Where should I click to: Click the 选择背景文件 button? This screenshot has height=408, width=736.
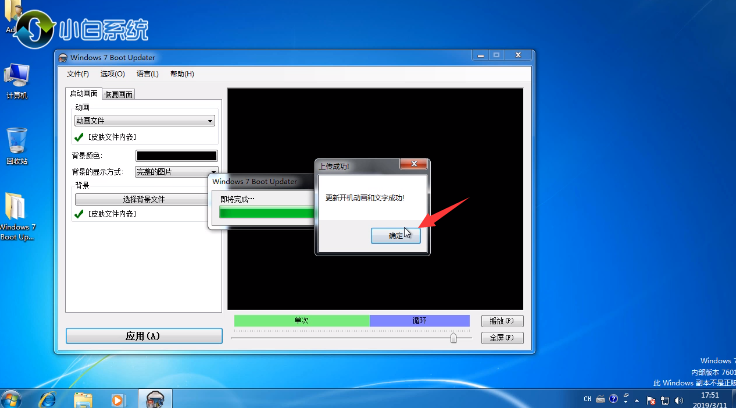pyautogui.click(x=143, y=200)
